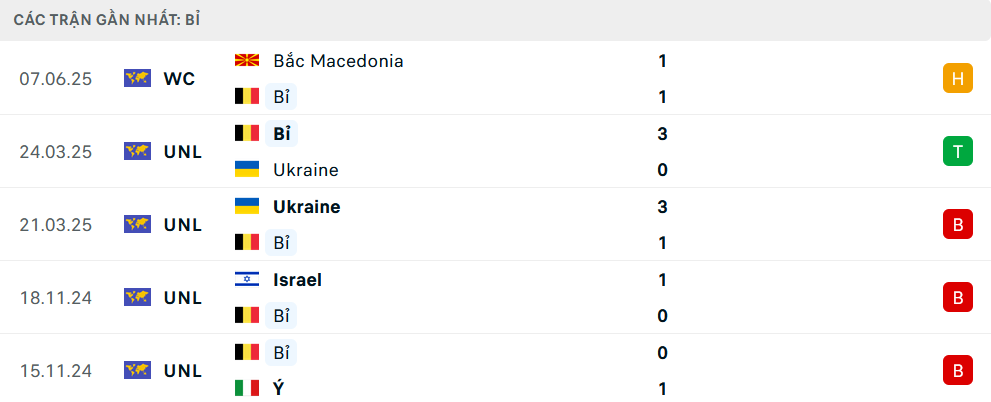Viewport: 991px width, 402px height.
Task: Click the Các trận gần nhất: Bỉ header
Action: tap(107, 20)
